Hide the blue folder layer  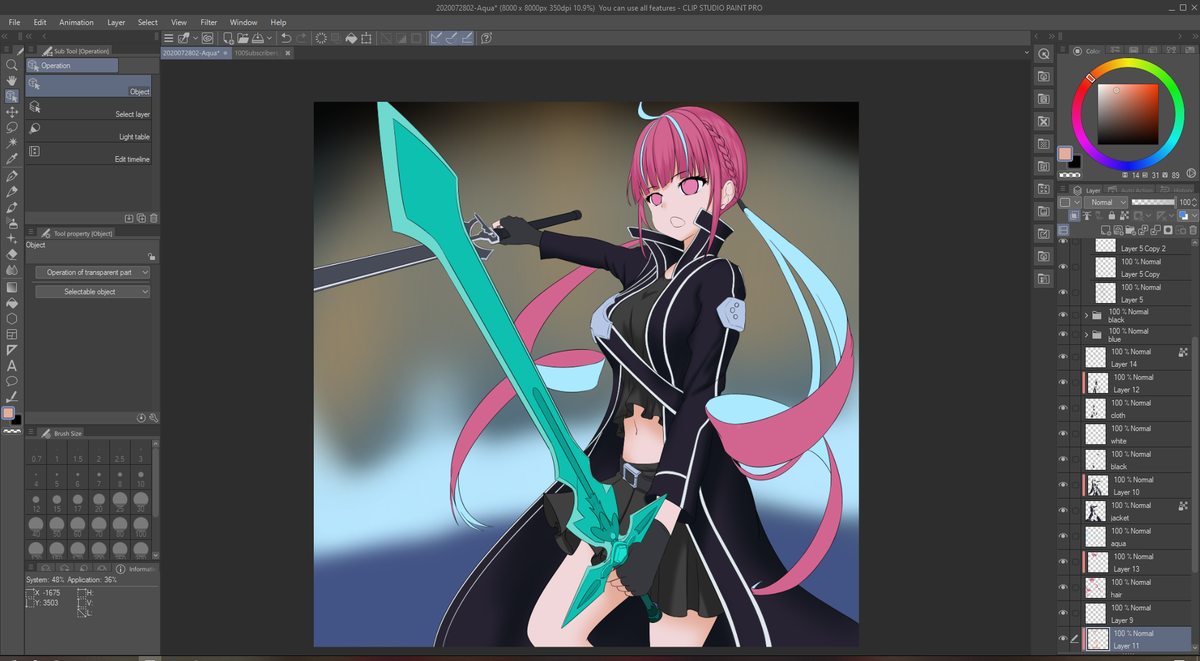[x=1062, y=335]
